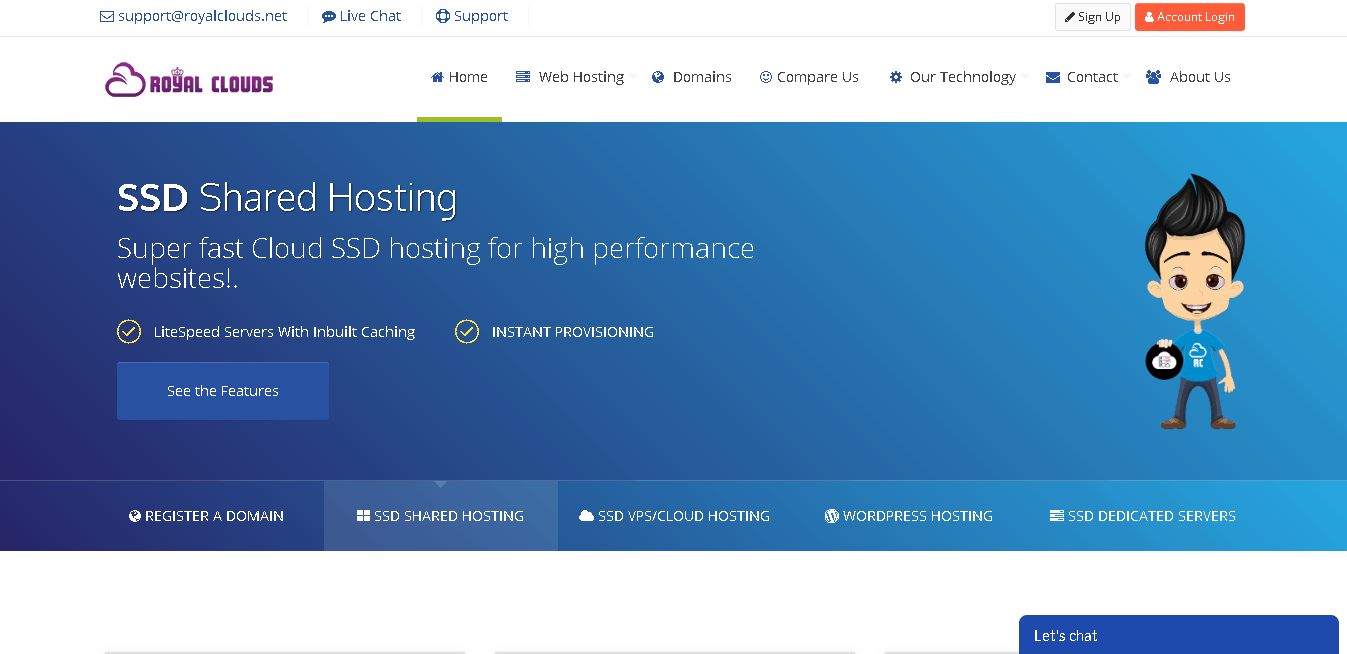Select the Register a Domain tab

coord(207,516)
